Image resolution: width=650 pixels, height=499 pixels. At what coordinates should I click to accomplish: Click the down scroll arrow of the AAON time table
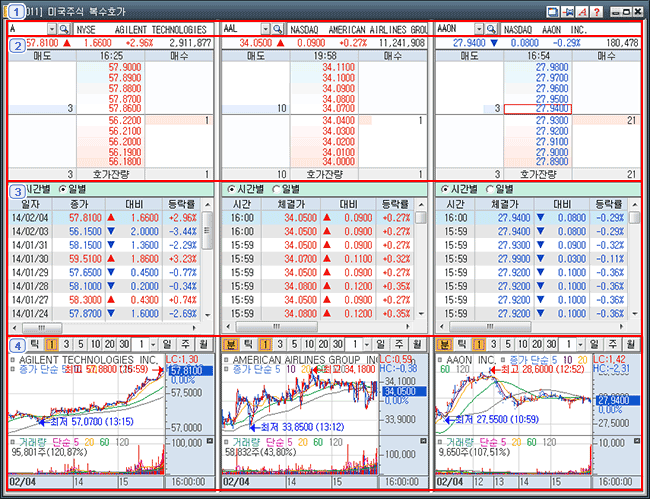pos(635,314)
